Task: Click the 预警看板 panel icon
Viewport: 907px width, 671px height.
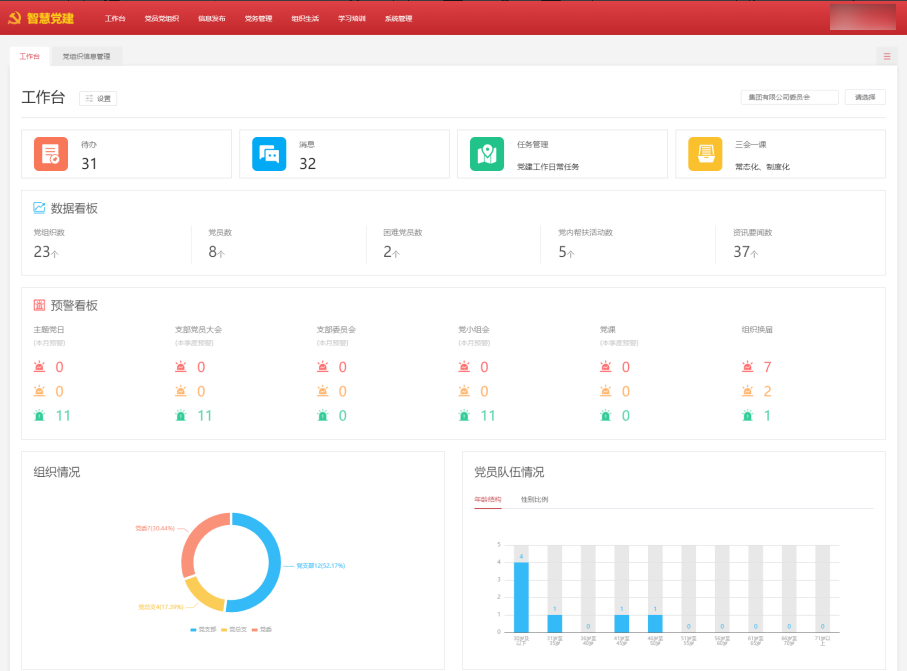Action: click(x=40, y=305)
